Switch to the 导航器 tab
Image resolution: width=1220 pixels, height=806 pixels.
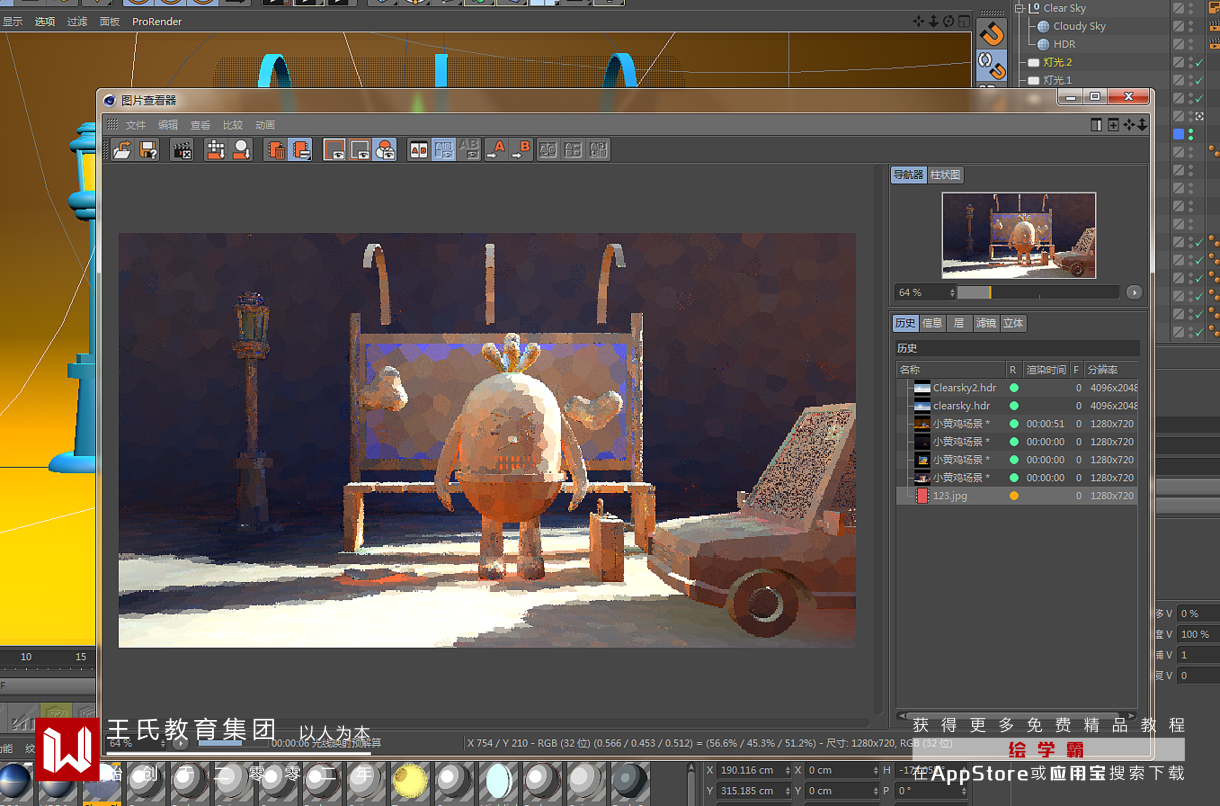[909, 175]
